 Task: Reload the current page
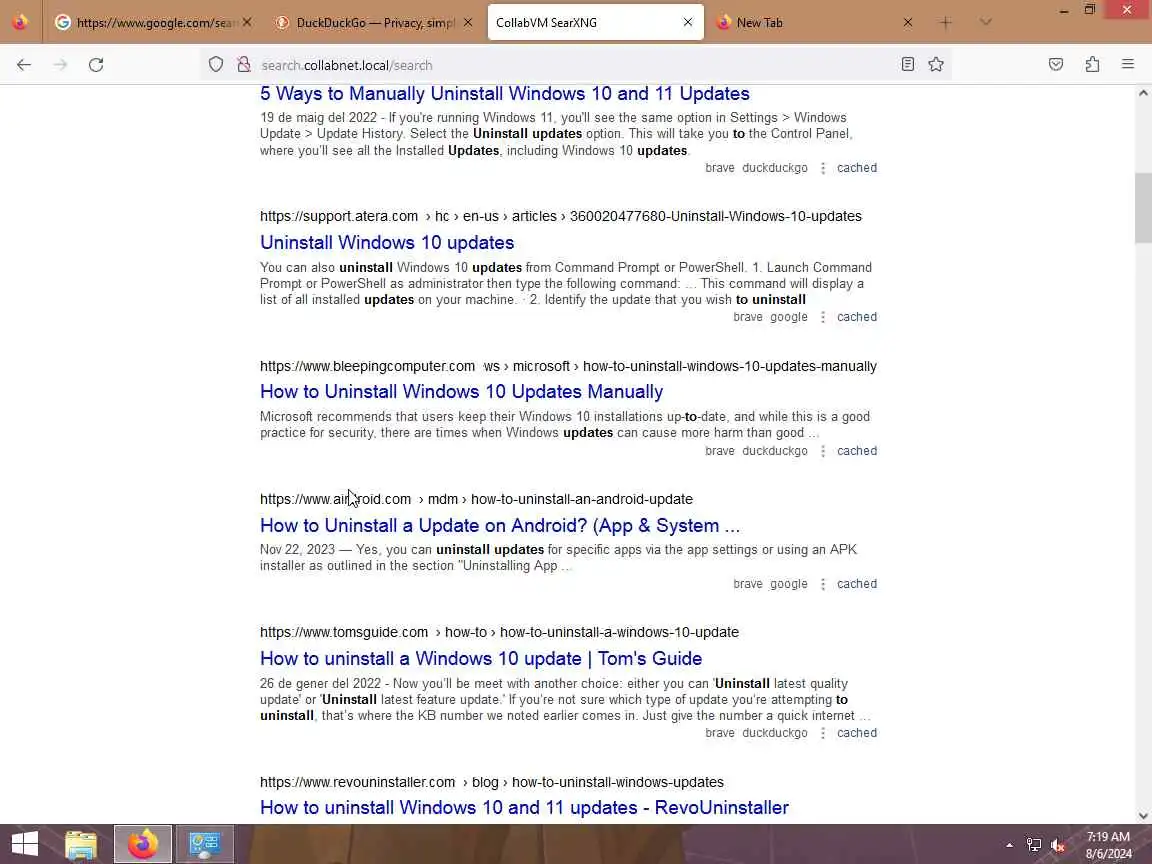tap(96, 65)
